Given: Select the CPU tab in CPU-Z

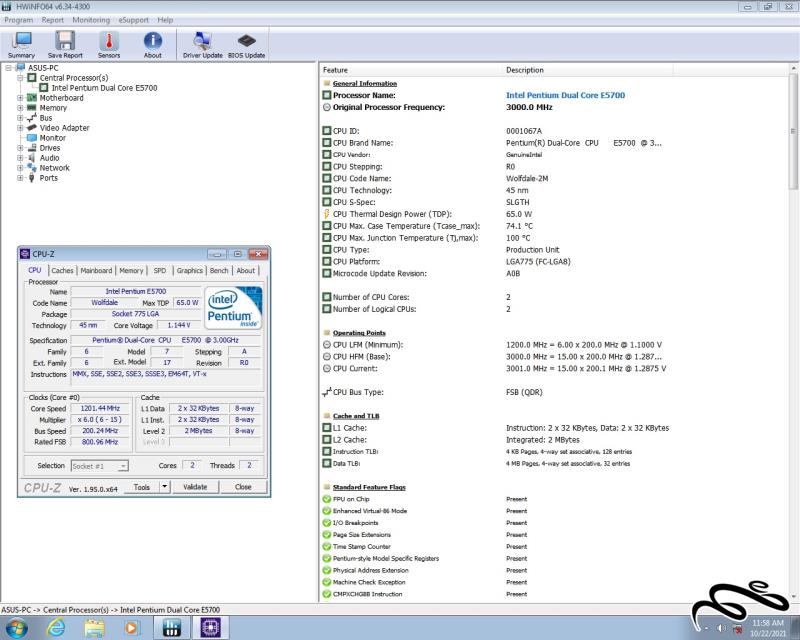Looking at the screenshot, I should 35,270.
